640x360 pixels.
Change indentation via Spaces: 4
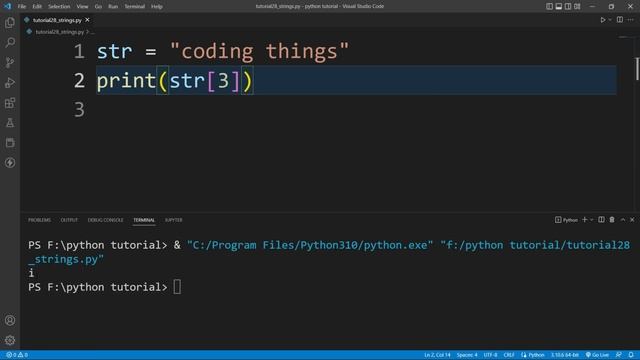click(x=467, y=355)
